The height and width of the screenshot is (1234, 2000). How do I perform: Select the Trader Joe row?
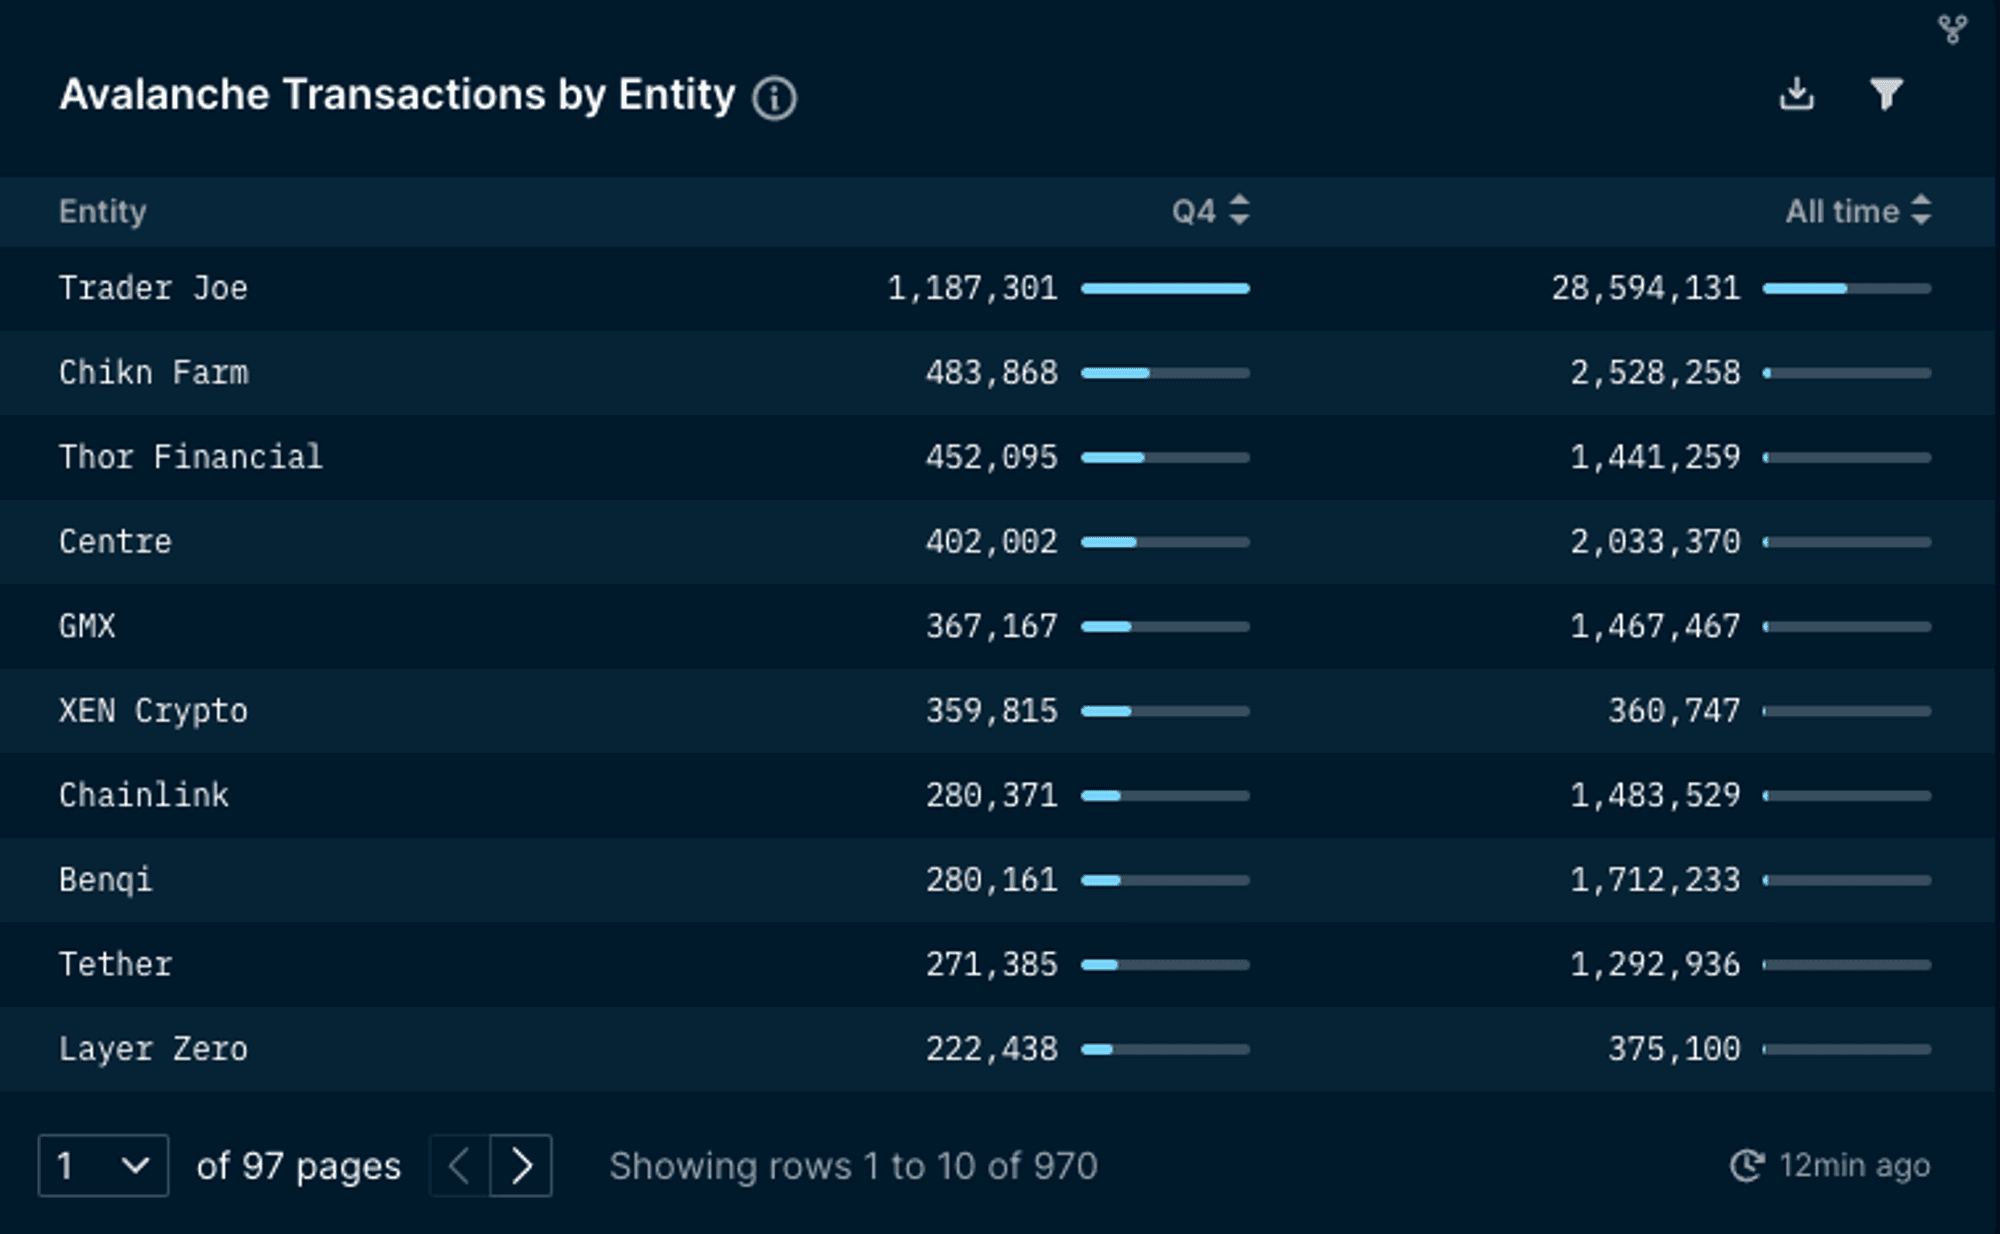(998, 288)
